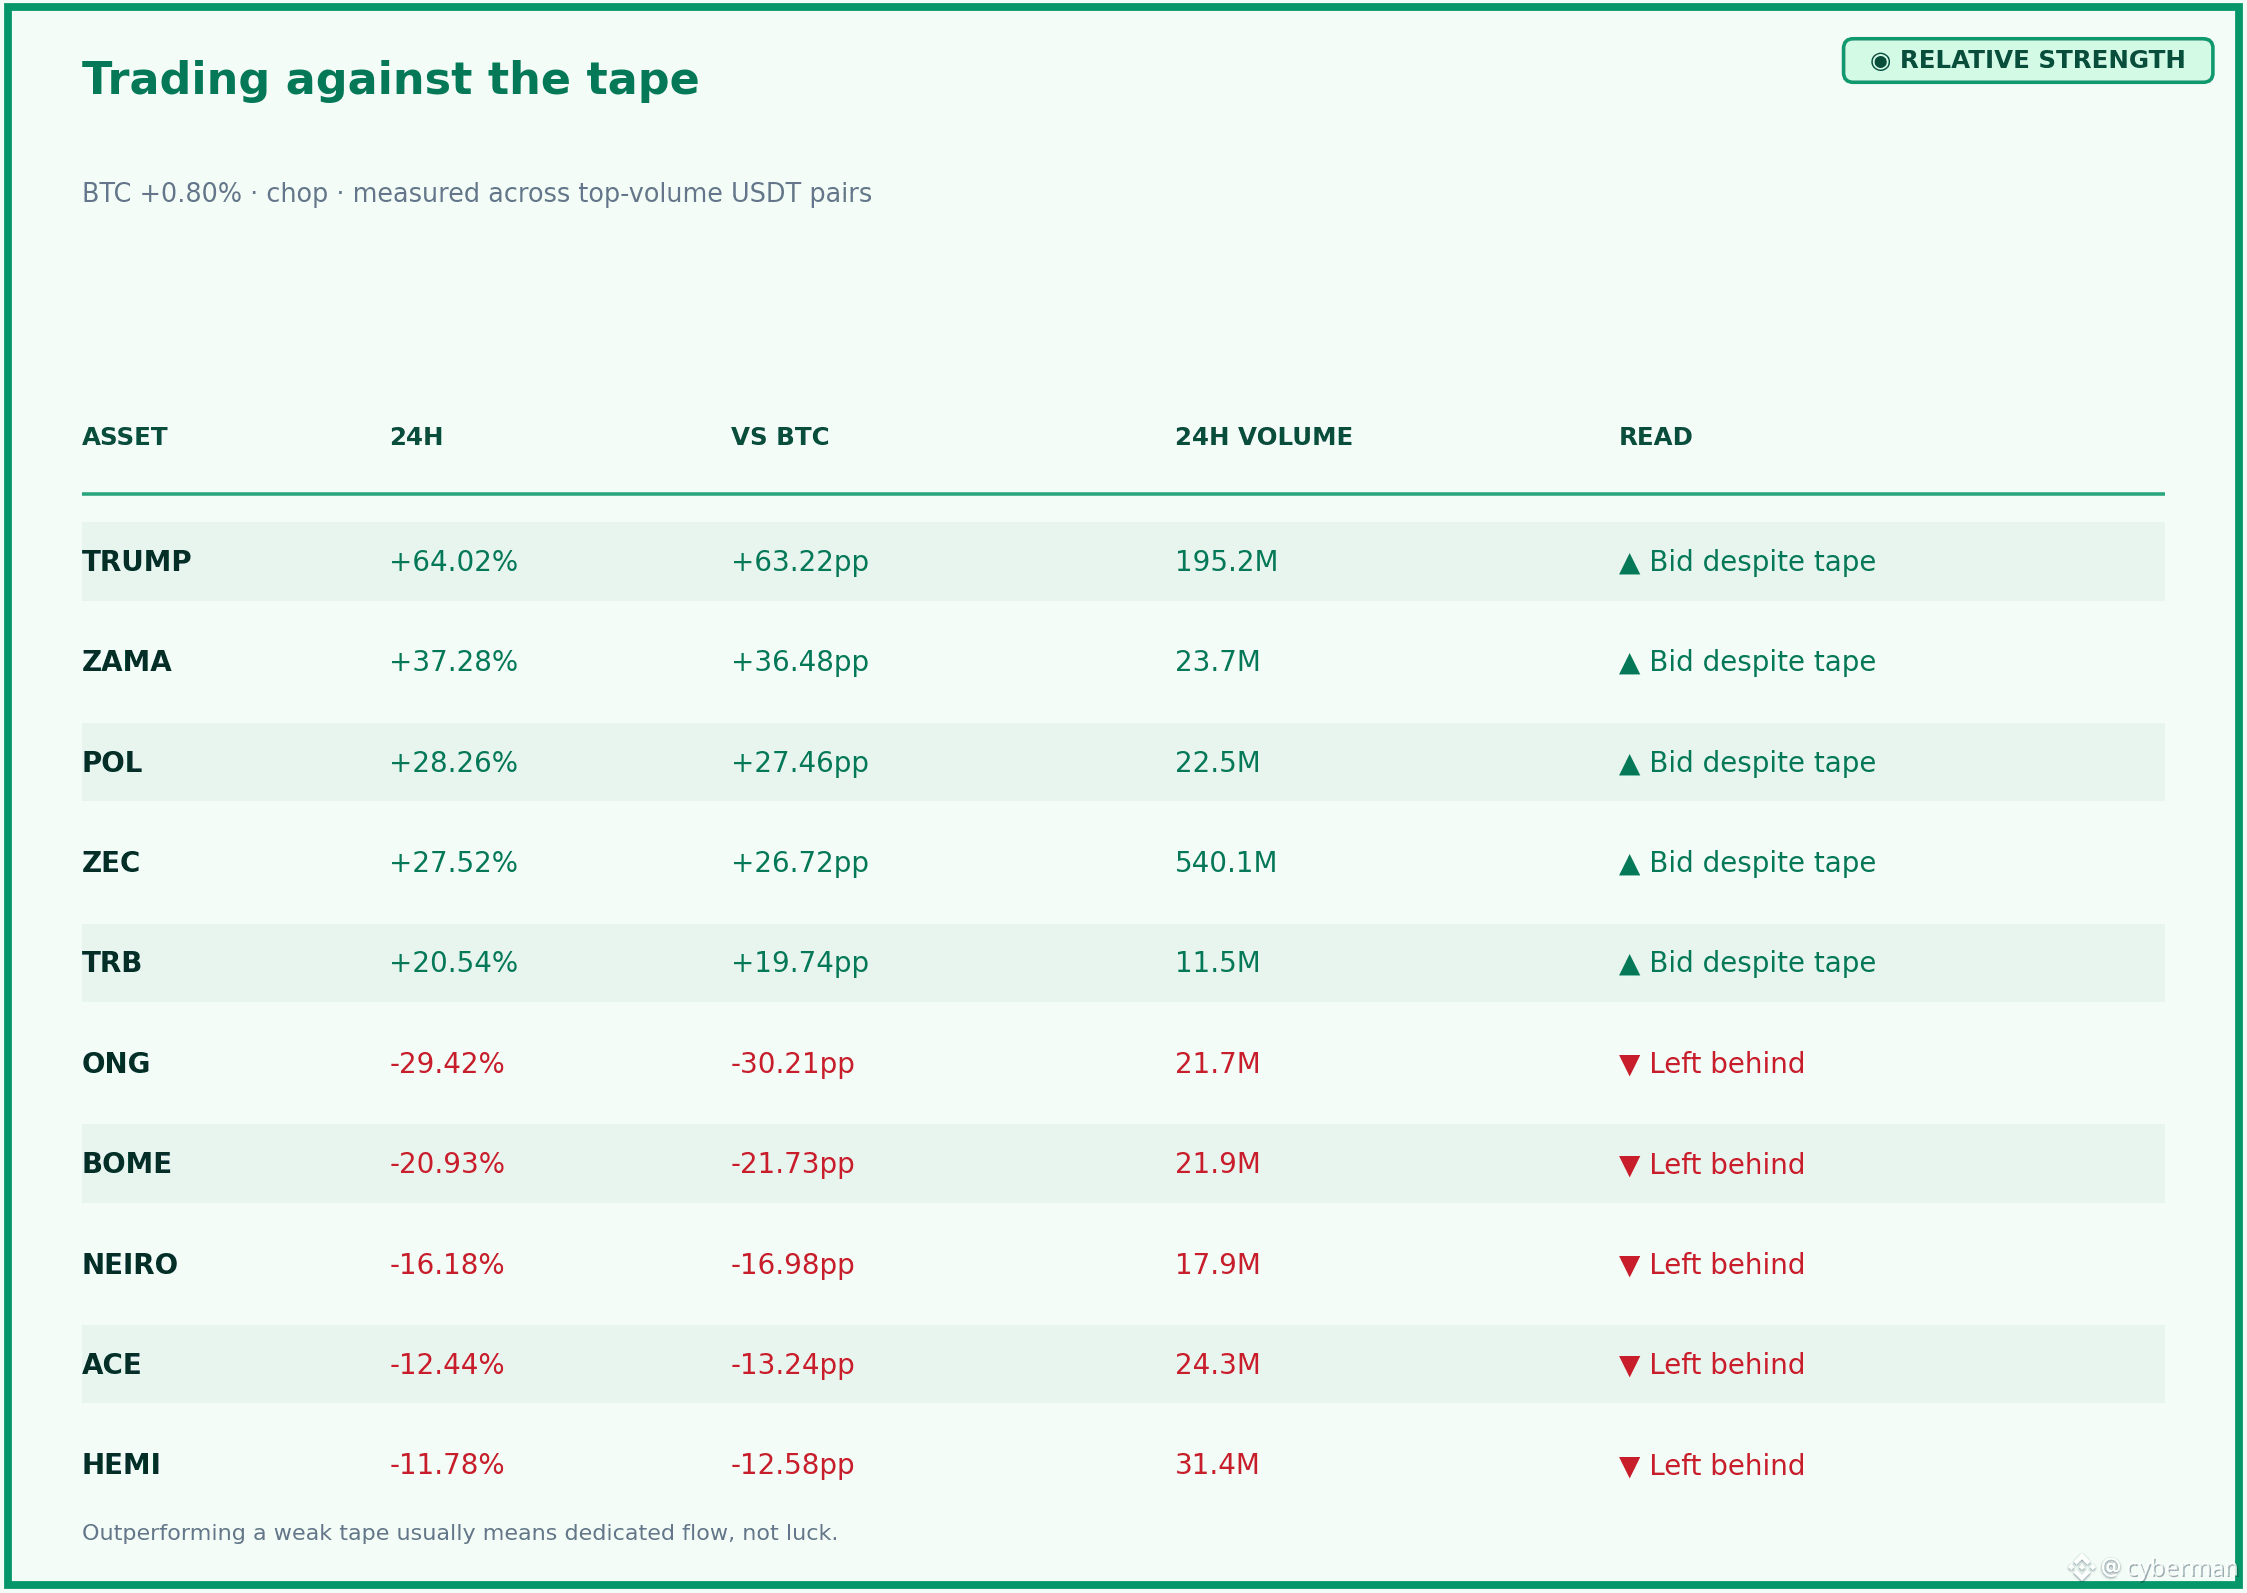Click the green up-triangle in the ZAMA row
The width and height of the screenshot is (2247, 1593).
pos(1629,664)
